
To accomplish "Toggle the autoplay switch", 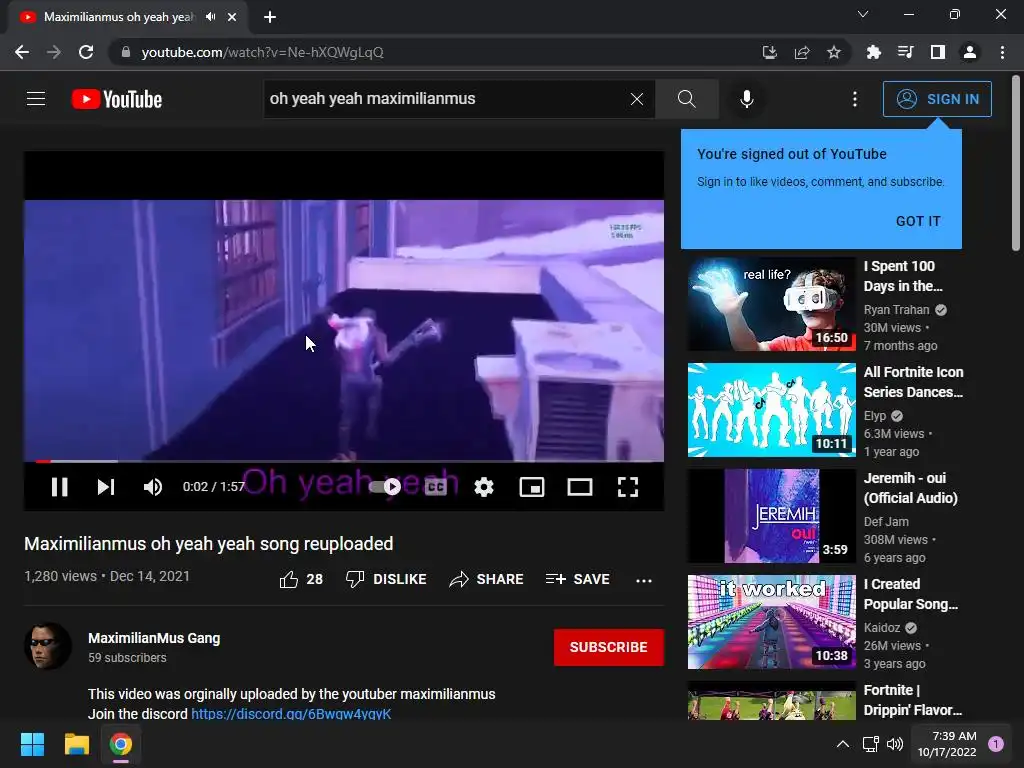I will coord(385,487).
